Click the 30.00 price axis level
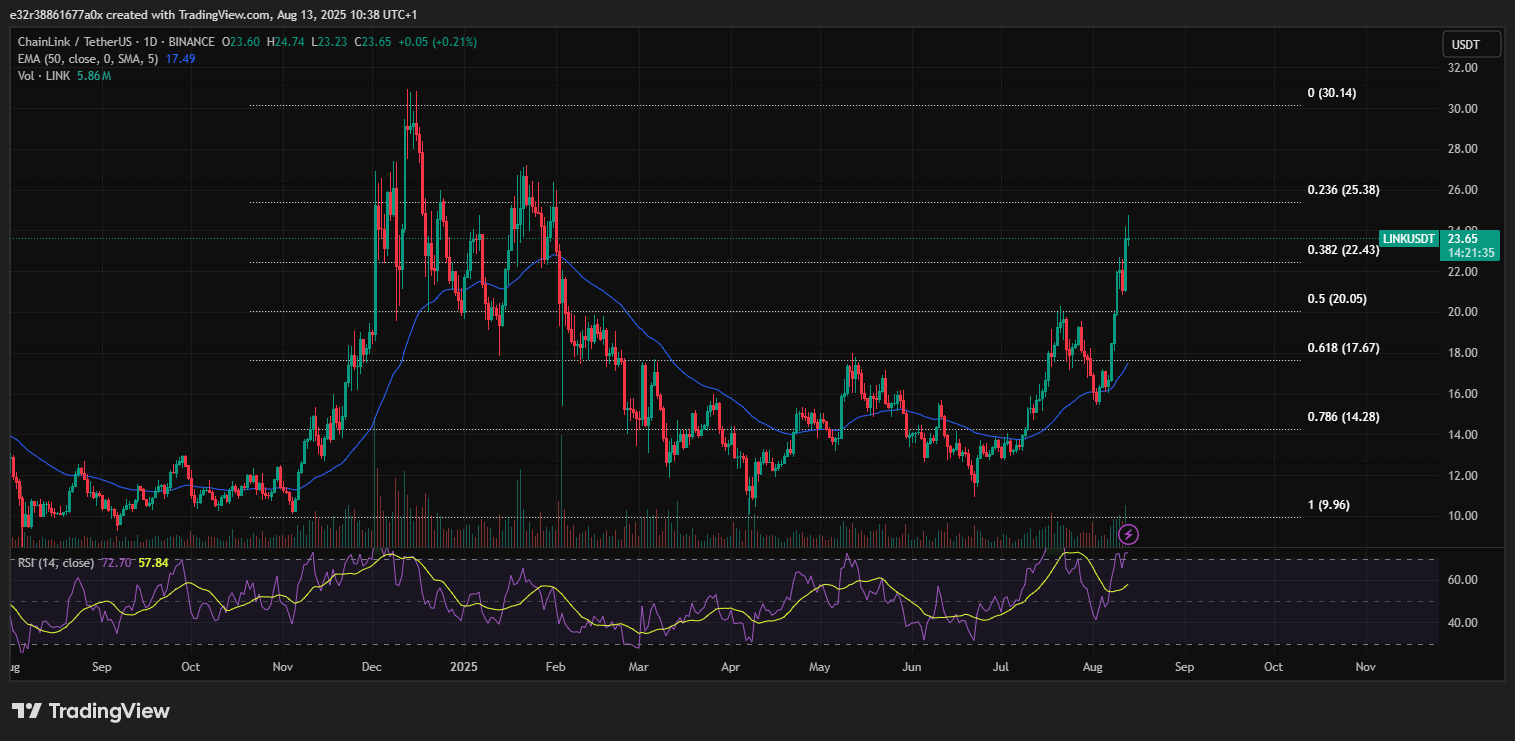1515x741 pixels. 1463,109
